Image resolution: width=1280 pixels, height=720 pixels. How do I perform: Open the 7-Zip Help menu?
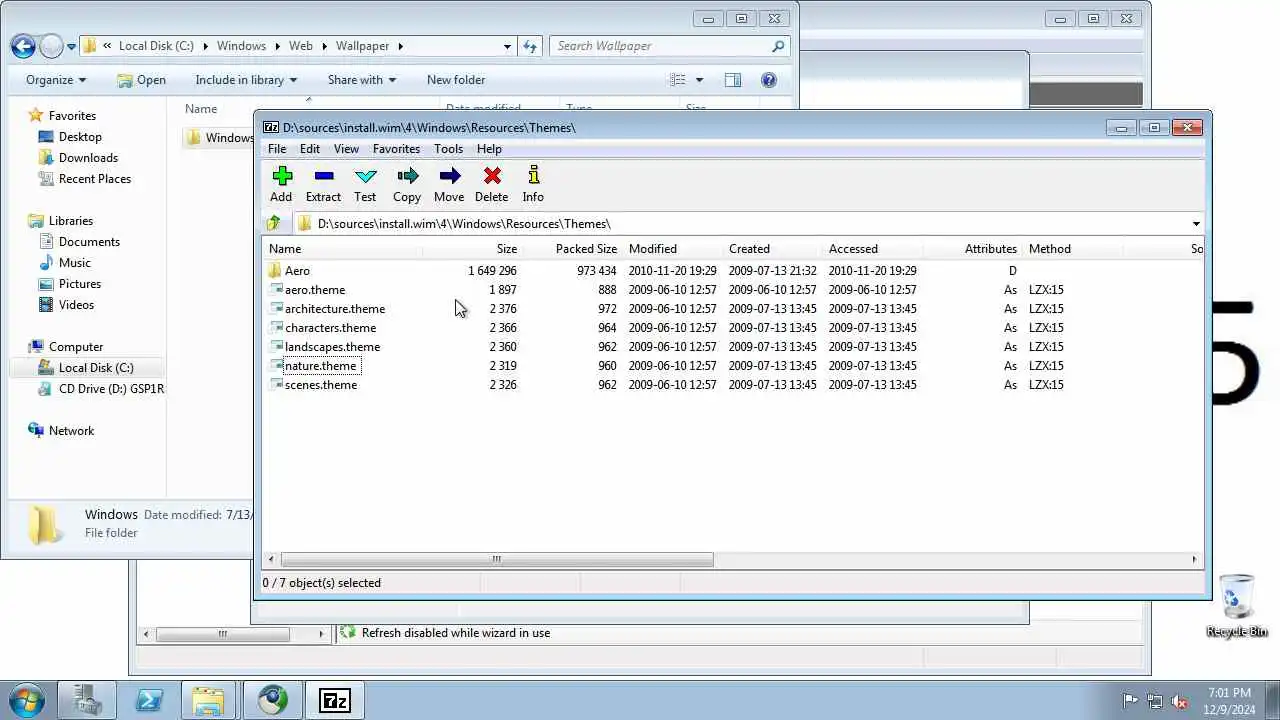click(x=489, y=149)
